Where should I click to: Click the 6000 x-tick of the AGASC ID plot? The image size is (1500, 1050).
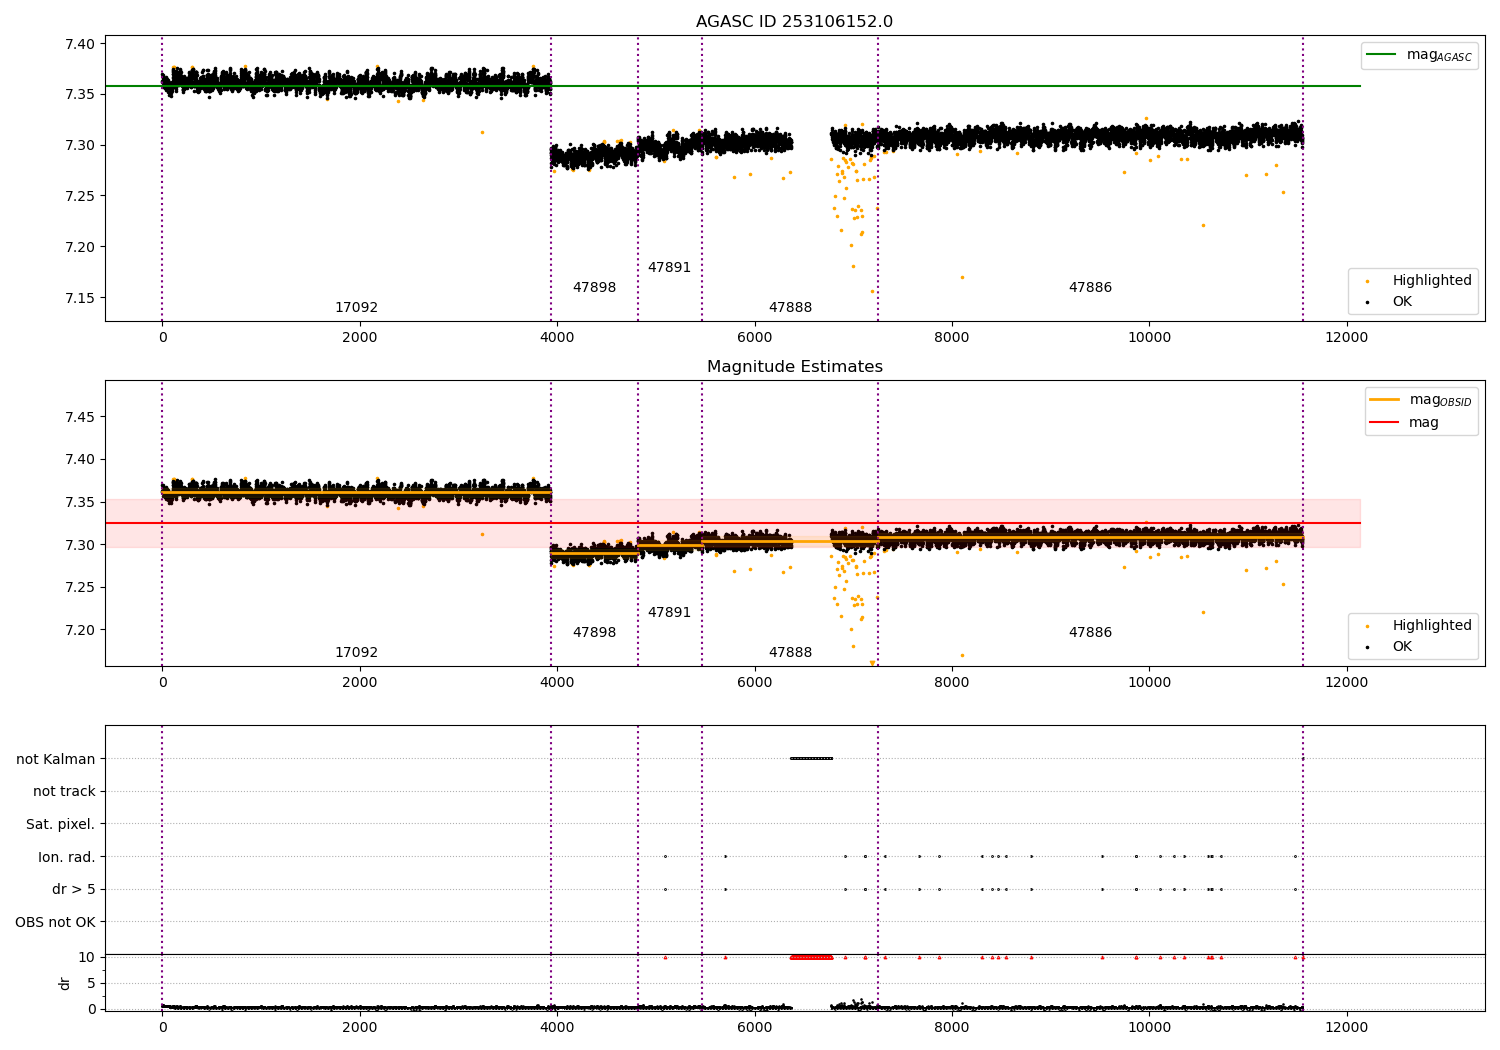coord(754,337)
